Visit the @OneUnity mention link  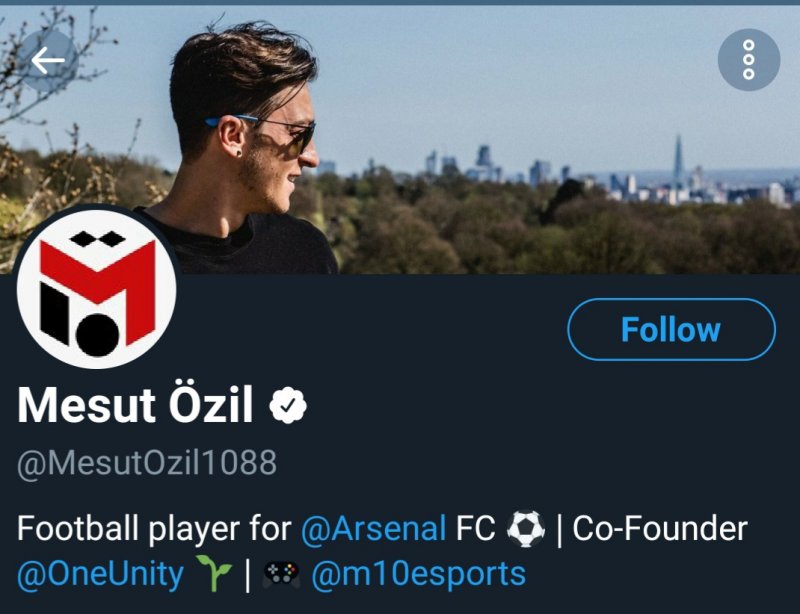pos(100,574)
